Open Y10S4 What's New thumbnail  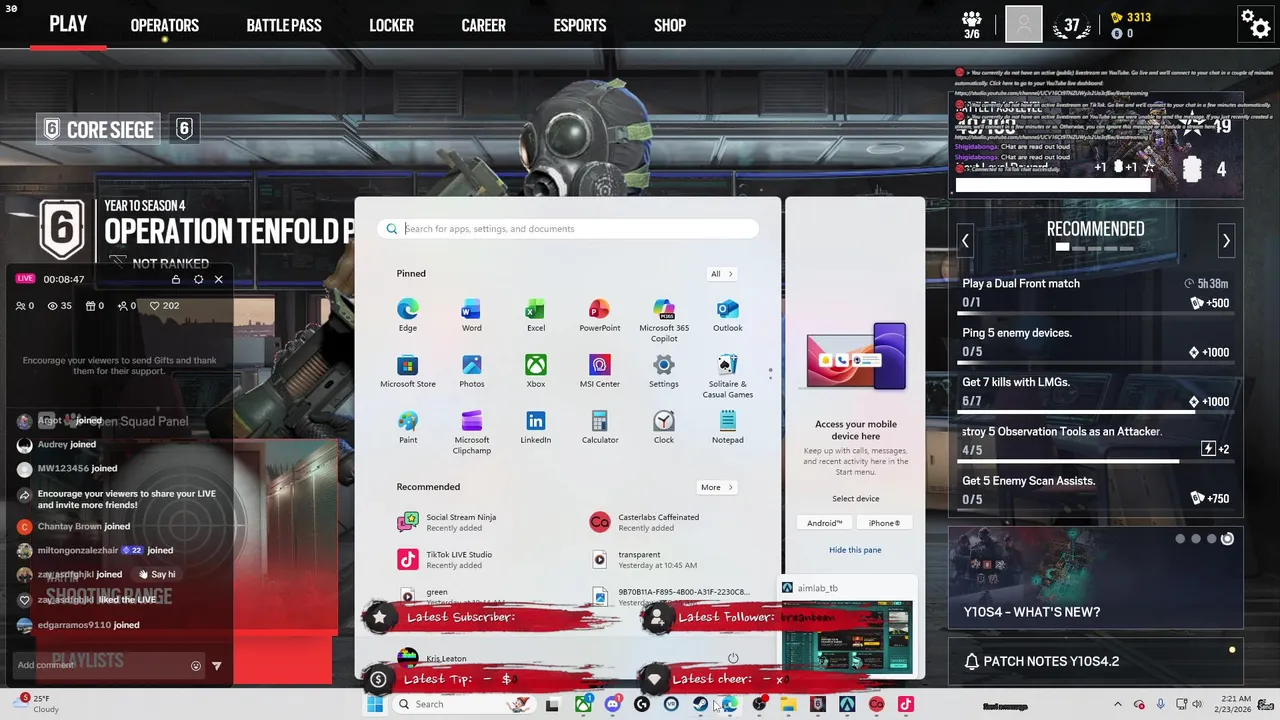(1096, 577)
